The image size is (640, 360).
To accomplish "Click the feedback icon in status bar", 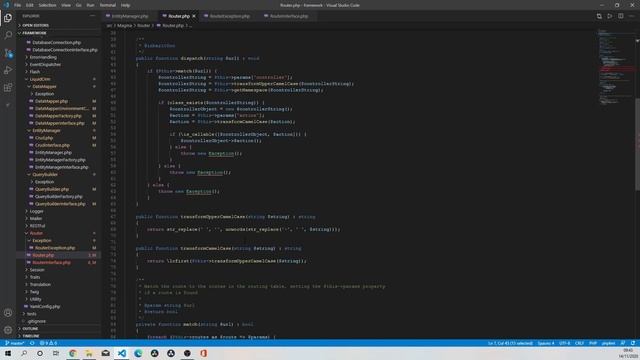I will tap(623, 343).
